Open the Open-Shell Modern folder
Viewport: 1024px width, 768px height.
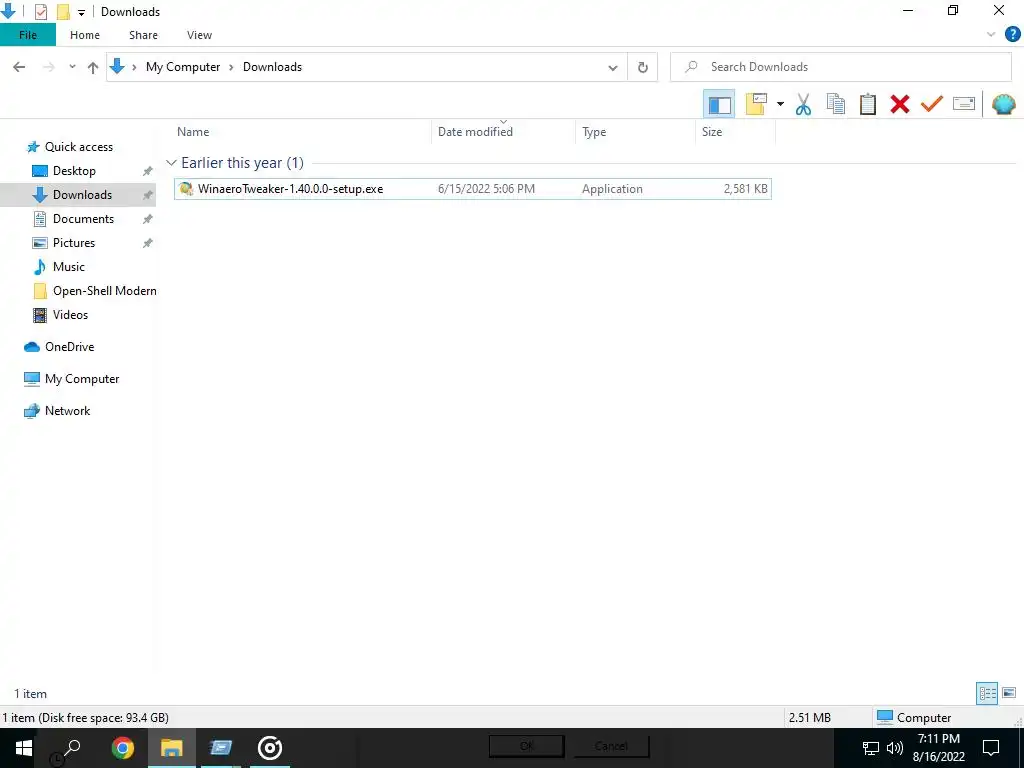(x=104, y=291)
